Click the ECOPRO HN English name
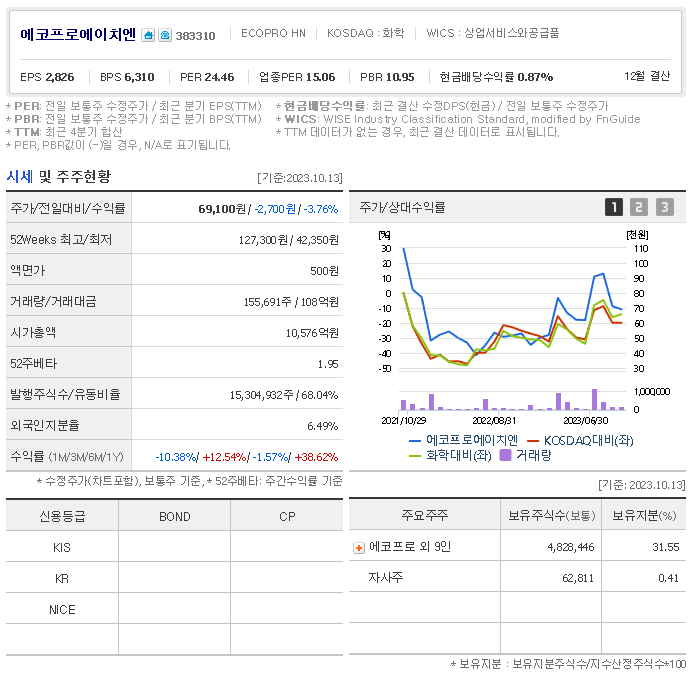695x680 pixels. 273,33
